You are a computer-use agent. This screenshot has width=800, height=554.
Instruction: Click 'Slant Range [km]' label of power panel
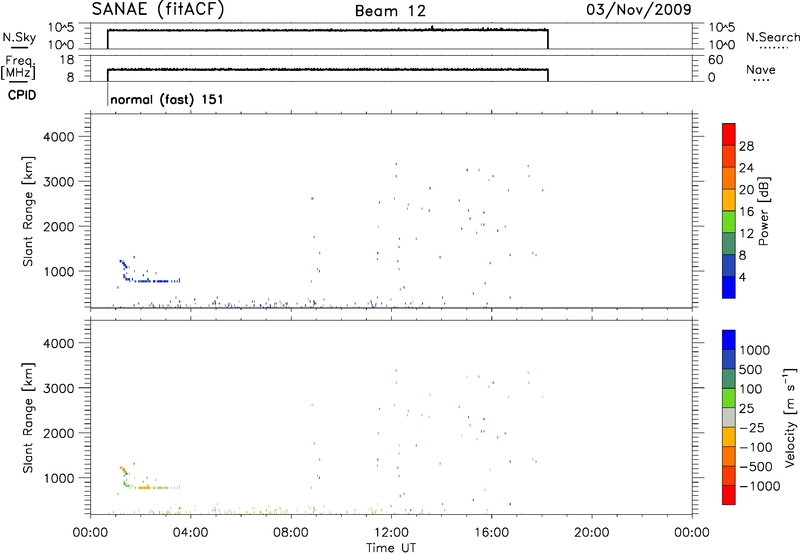(x=28, y=211)
